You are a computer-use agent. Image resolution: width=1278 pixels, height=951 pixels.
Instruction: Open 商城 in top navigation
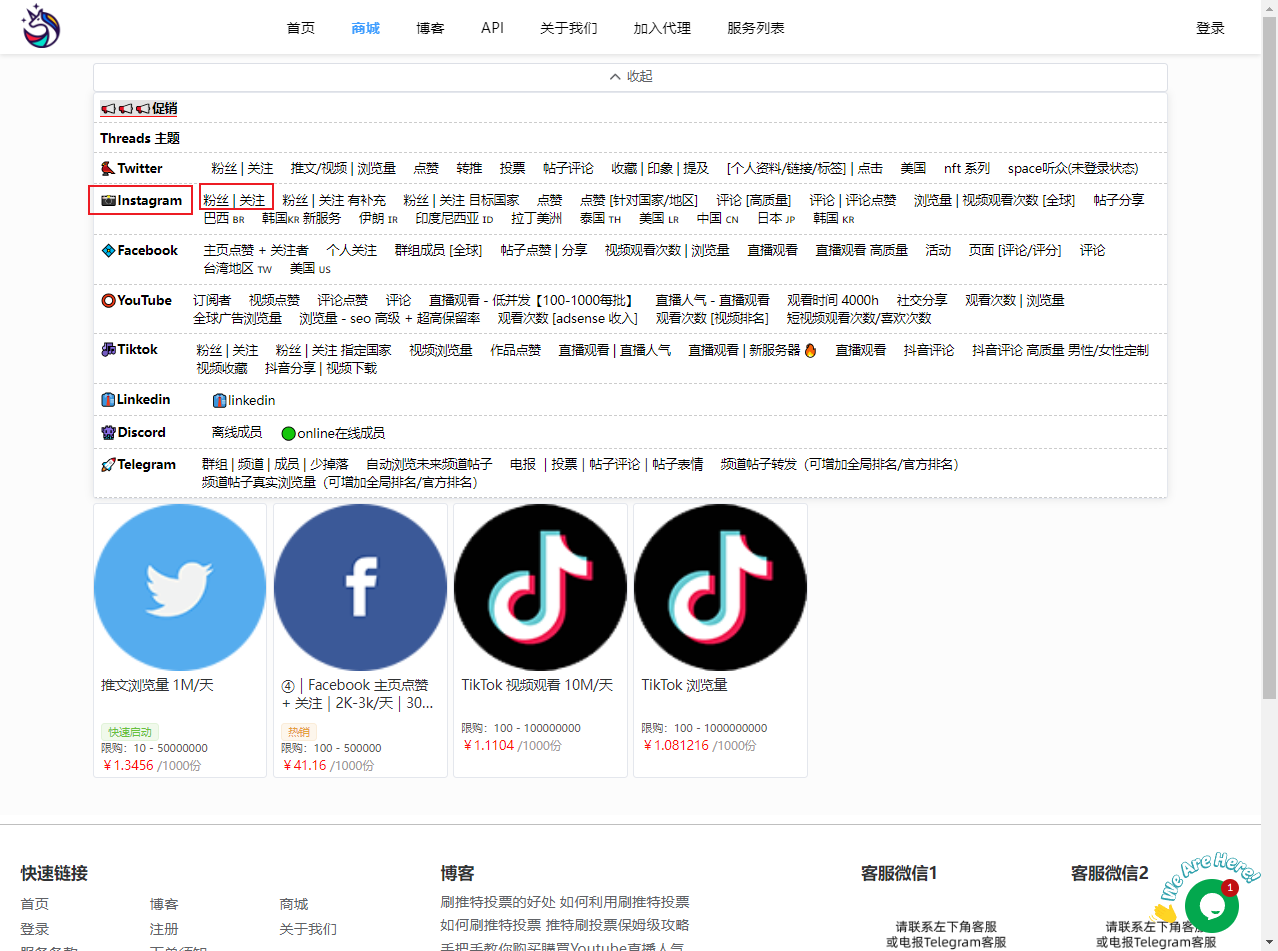[x=366, y=28]
